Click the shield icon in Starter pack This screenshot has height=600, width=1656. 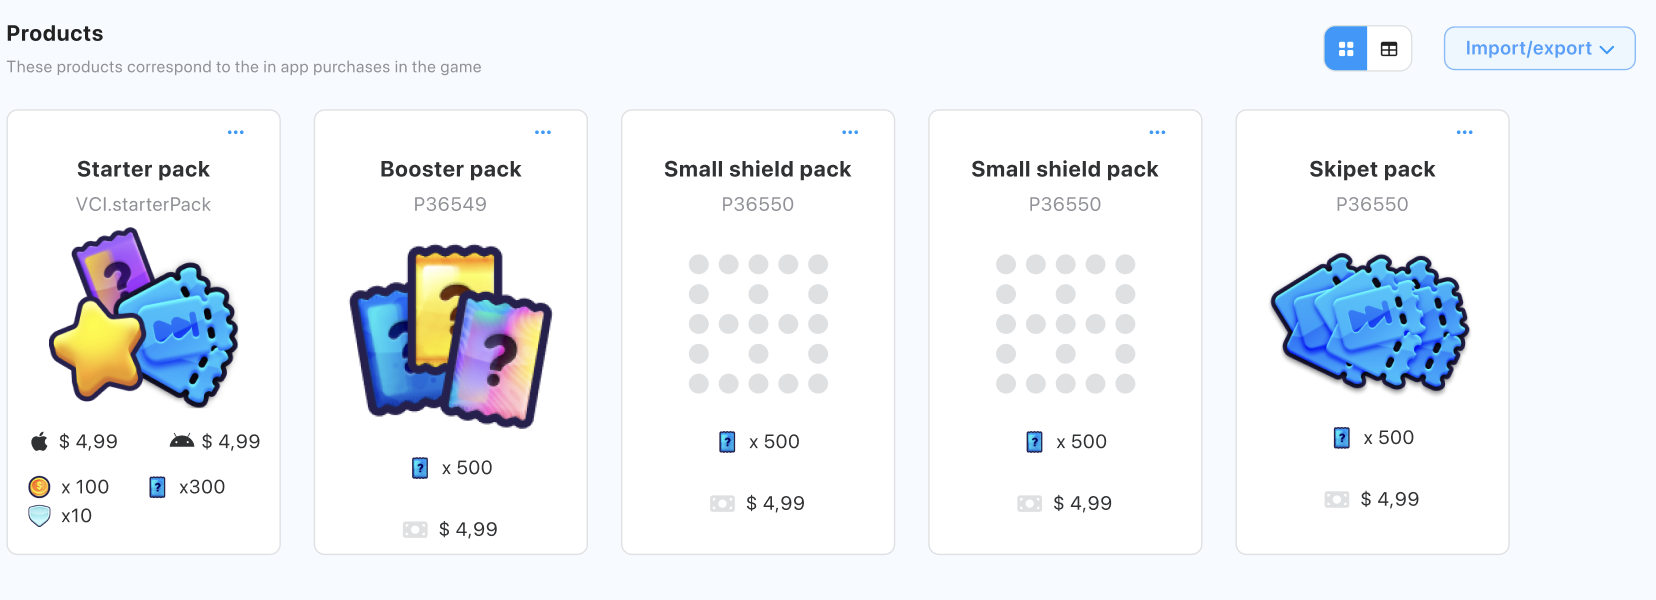pos(39,516)
